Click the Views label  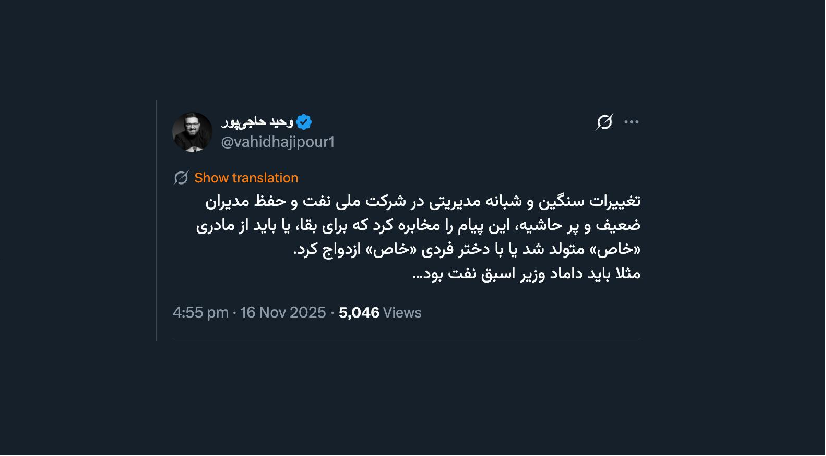[x=402, y=313]
